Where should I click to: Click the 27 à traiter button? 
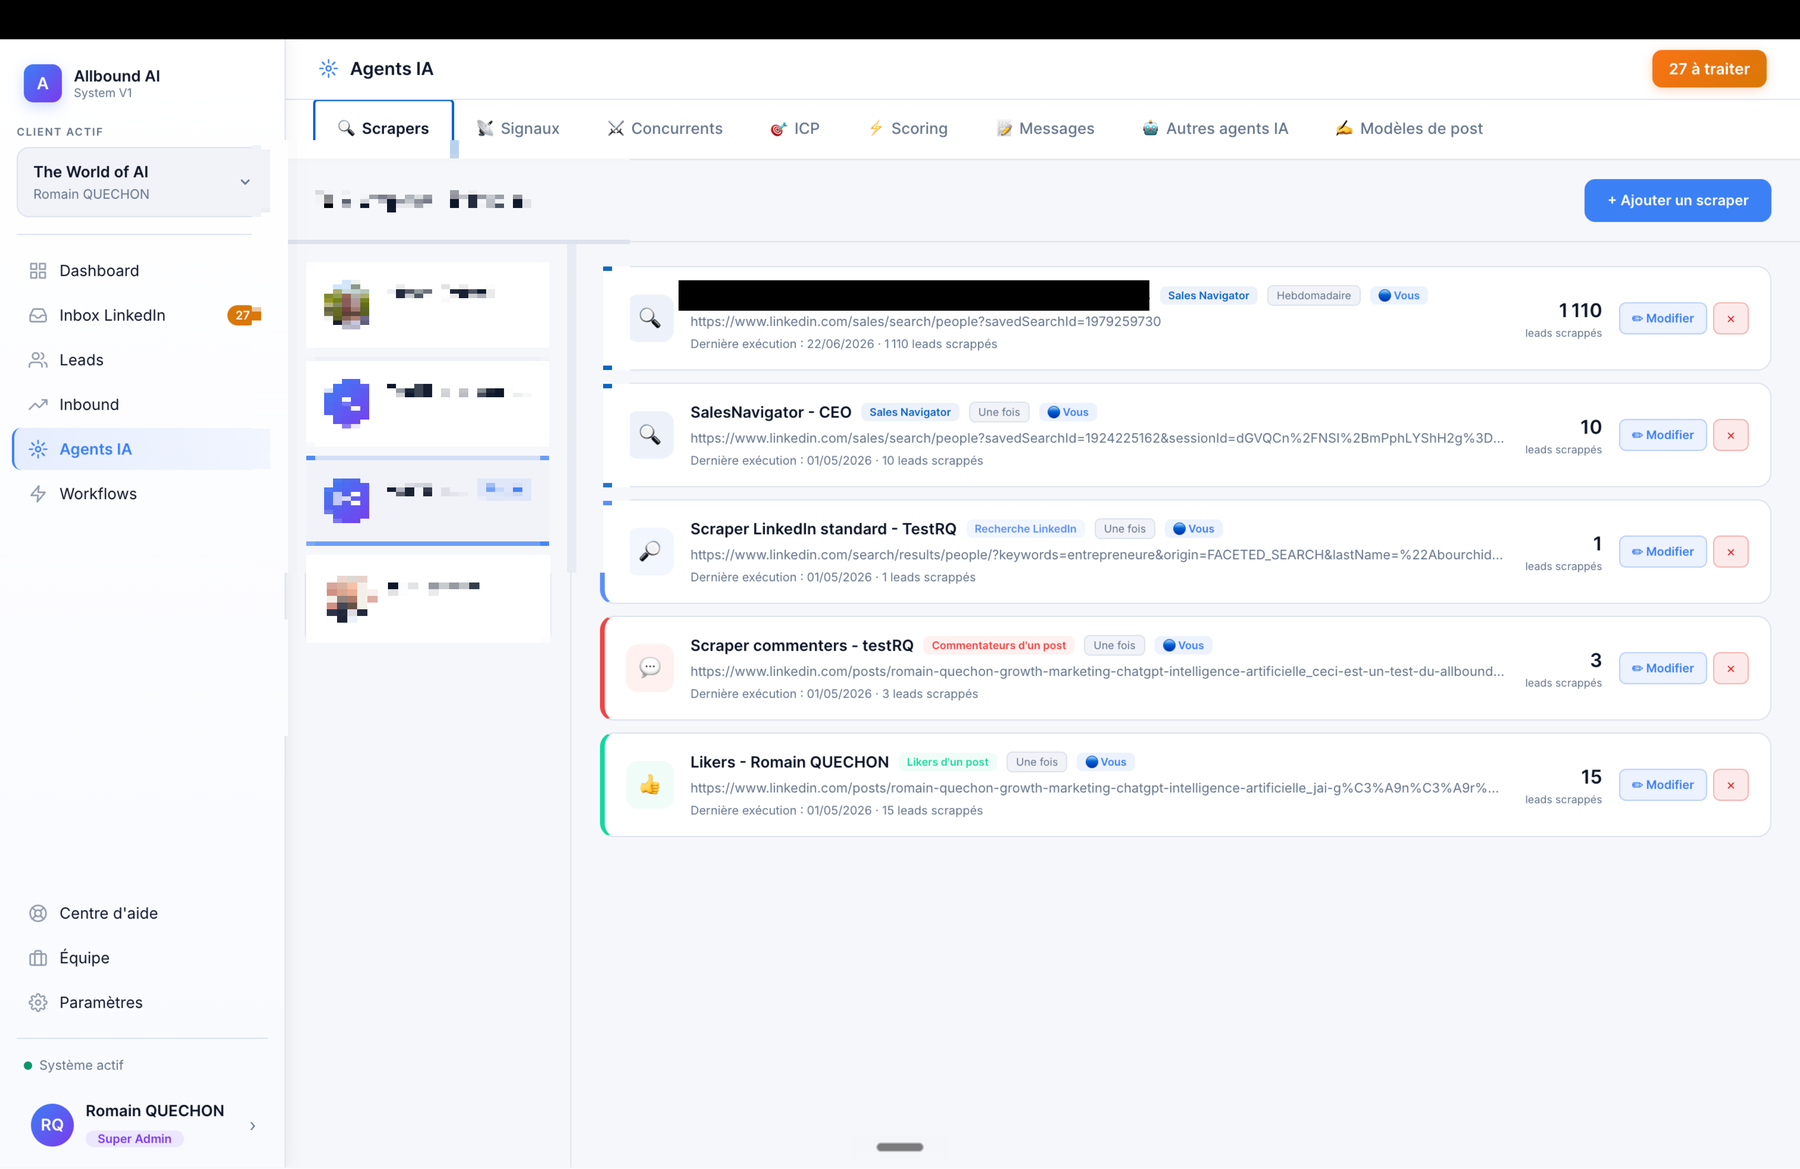coord(1709,69)
